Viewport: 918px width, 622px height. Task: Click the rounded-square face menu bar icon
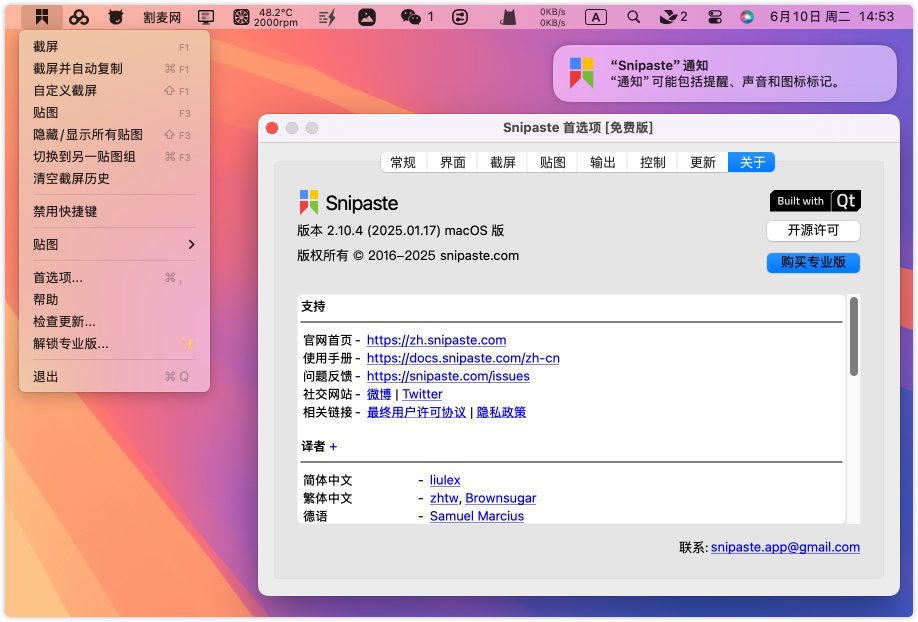click(x=460, y=18)
